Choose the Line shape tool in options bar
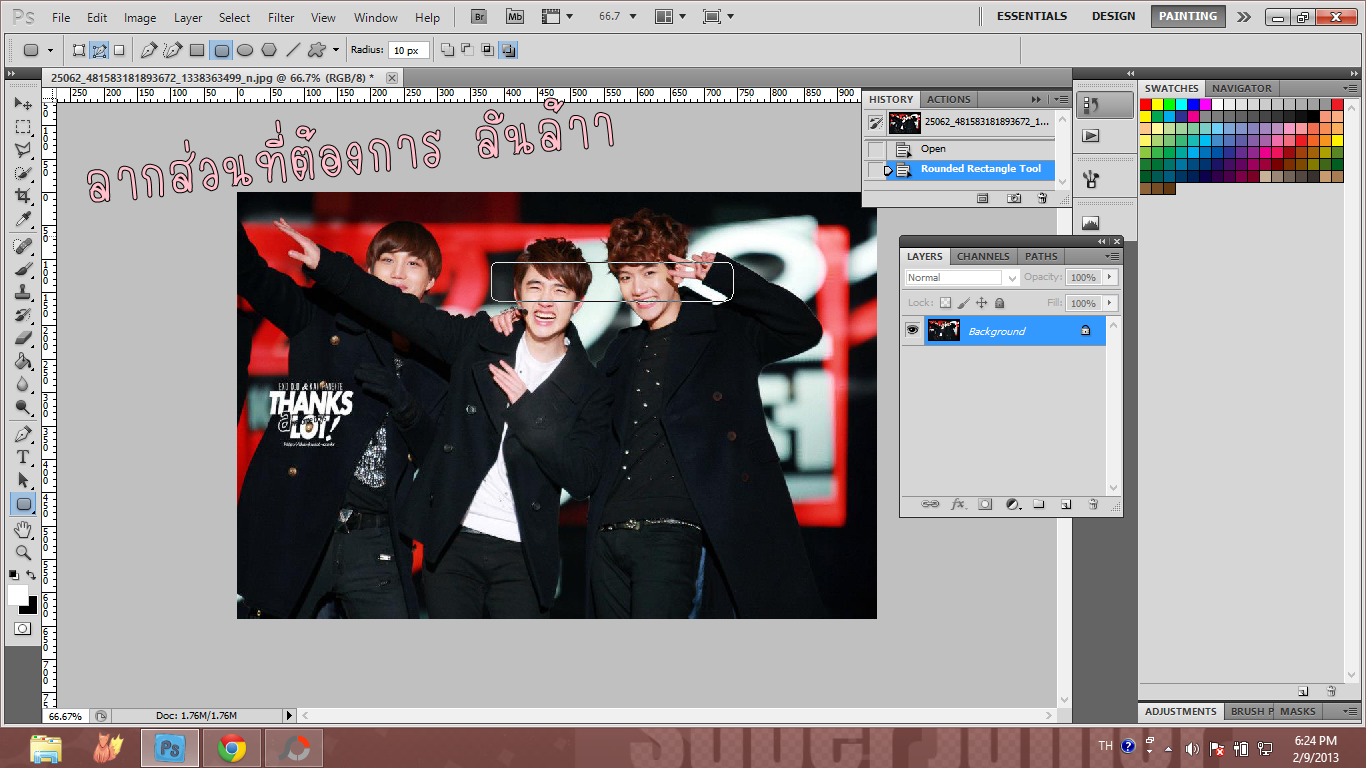Image resolution: width=1366 pixels, height=768 pixels. pos(293,50)
